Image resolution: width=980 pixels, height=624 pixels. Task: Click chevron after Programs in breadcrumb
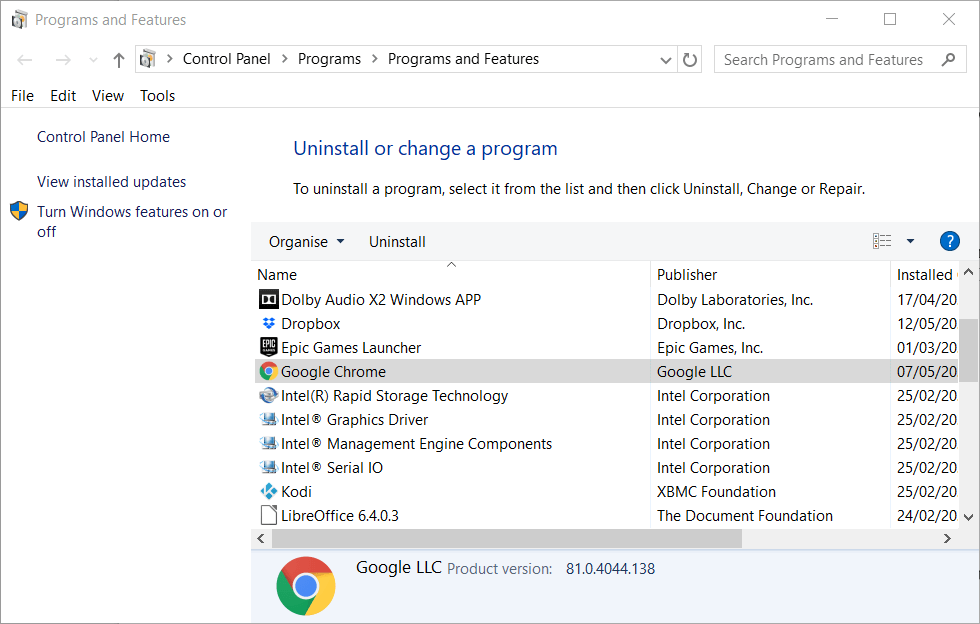[374, 59]
